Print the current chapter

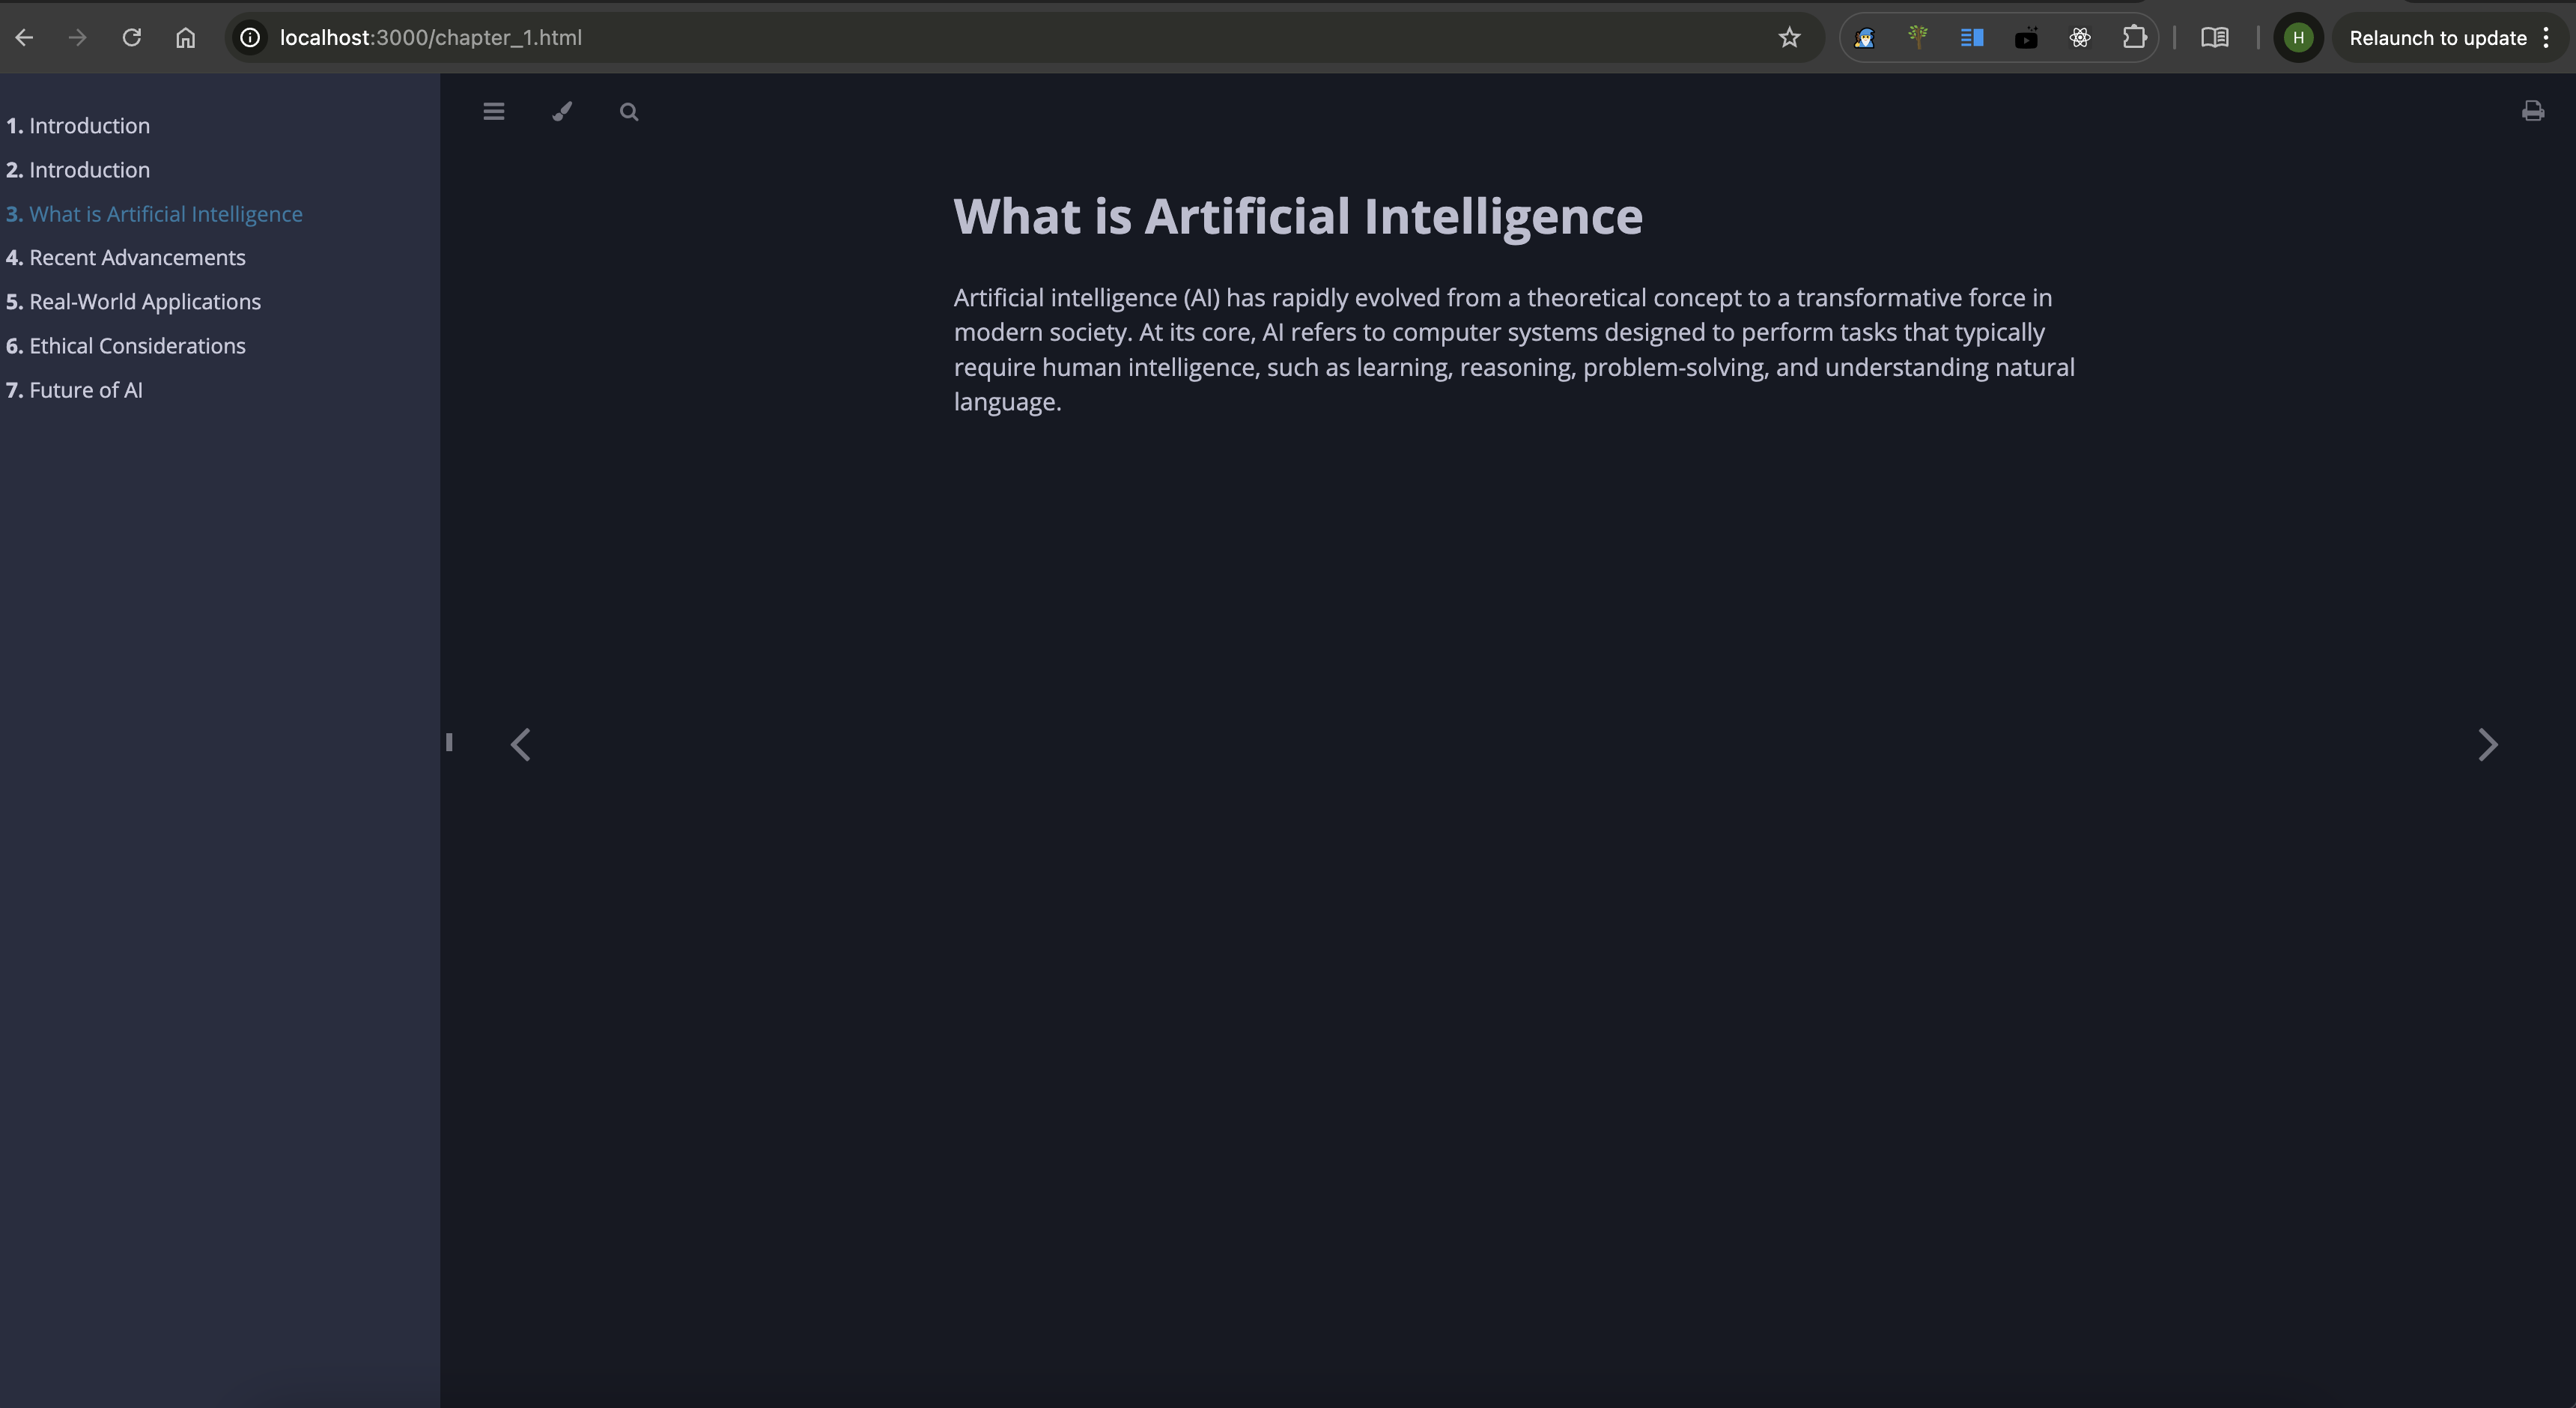2533,111
